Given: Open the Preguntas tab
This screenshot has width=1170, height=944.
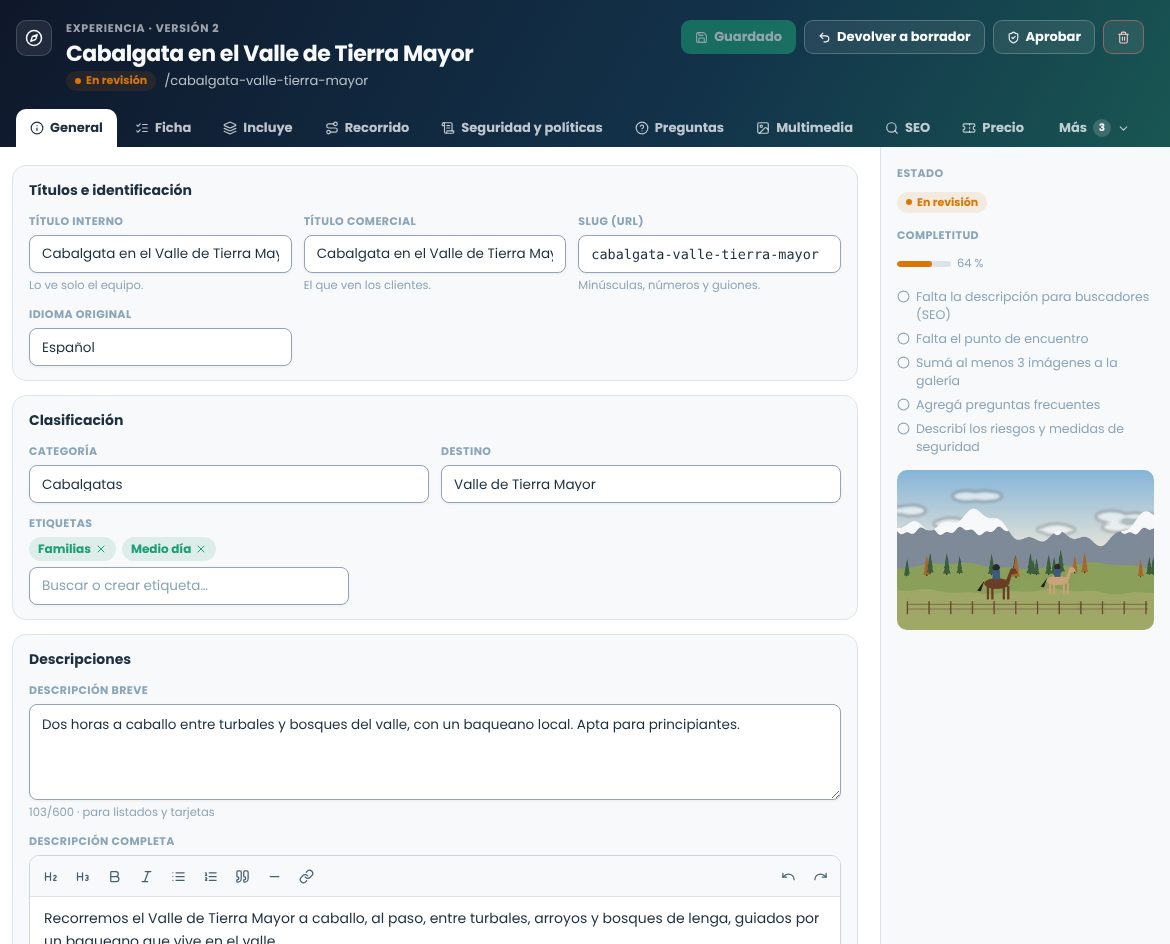Looking at the screenshot, I should [680, 128].
